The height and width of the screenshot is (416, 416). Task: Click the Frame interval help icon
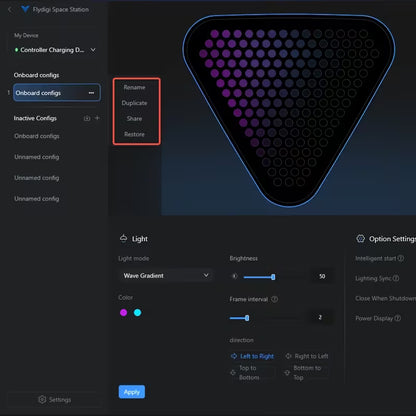click(274, 299)
